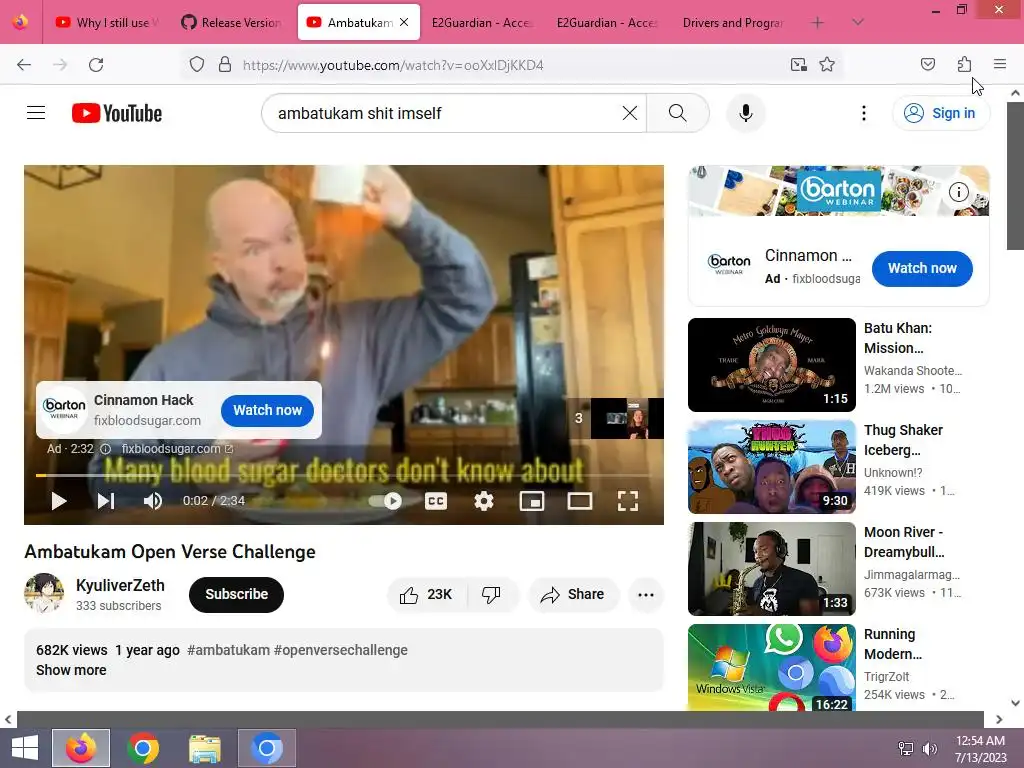Open a new tab with plus
Viewport: 1024px width, 768px height.
tap(817, 22)
